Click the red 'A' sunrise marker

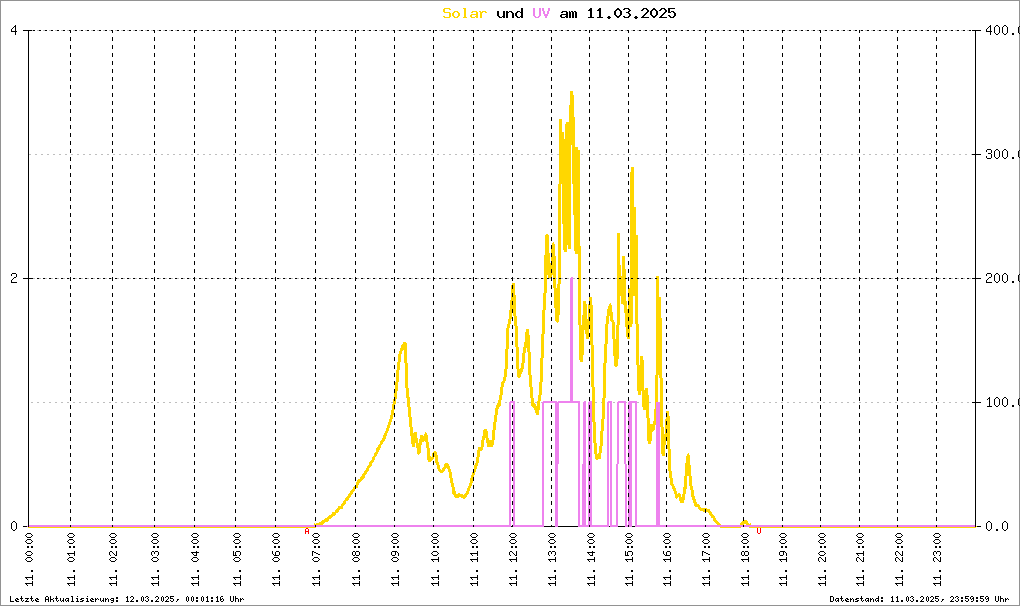307,531
